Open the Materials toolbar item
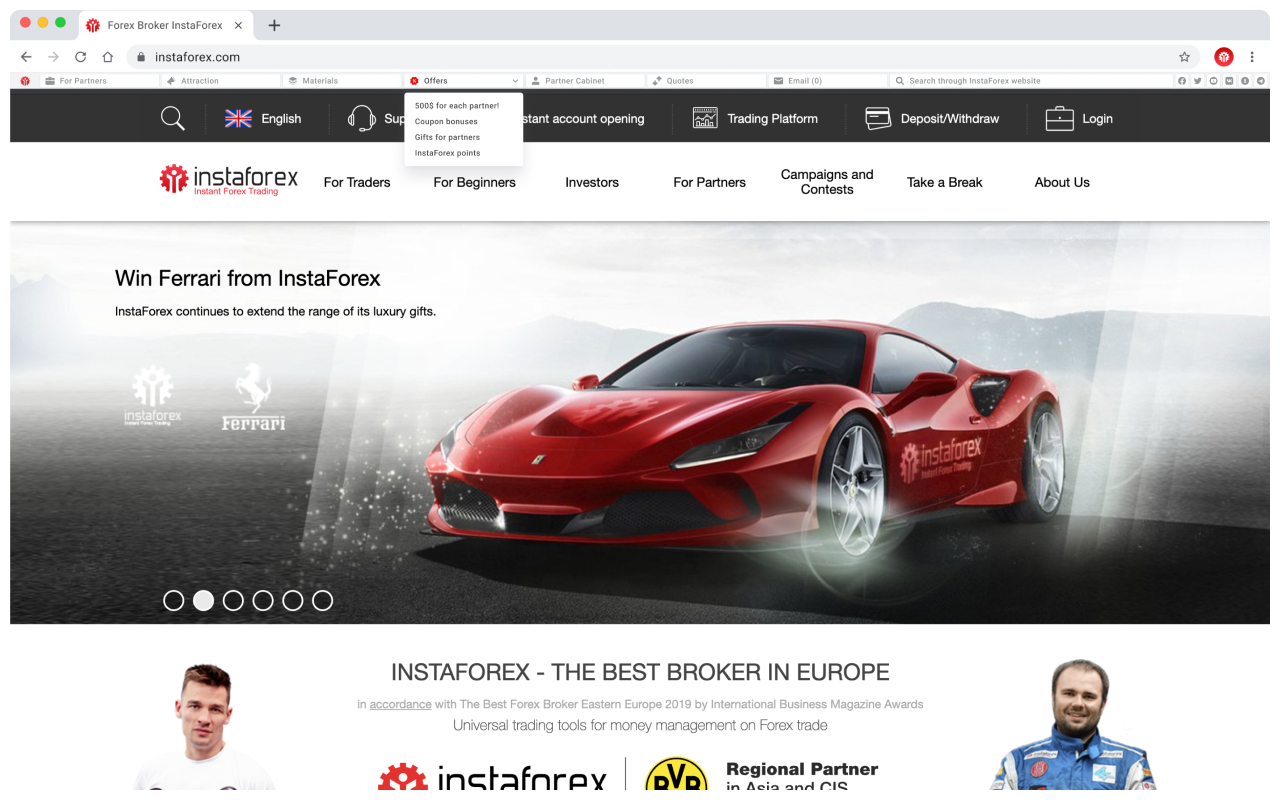This screenshot has height=800, width=1280. [343, 81]
